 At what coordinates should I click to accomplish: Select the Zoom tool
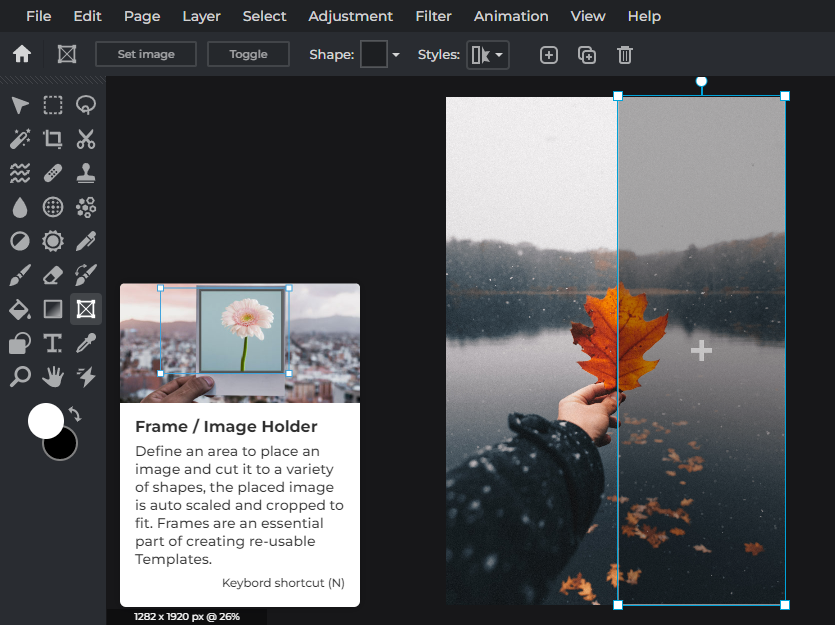(x=19, y=377)
